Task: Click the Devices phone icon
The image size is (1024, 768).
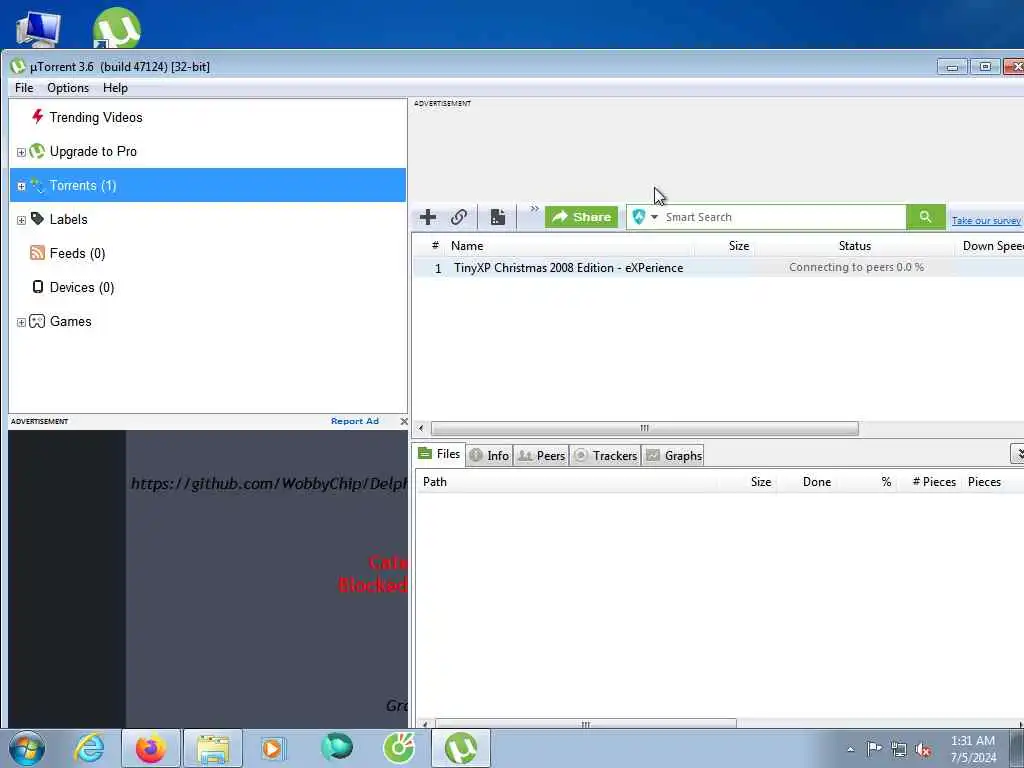Action: 38,287
